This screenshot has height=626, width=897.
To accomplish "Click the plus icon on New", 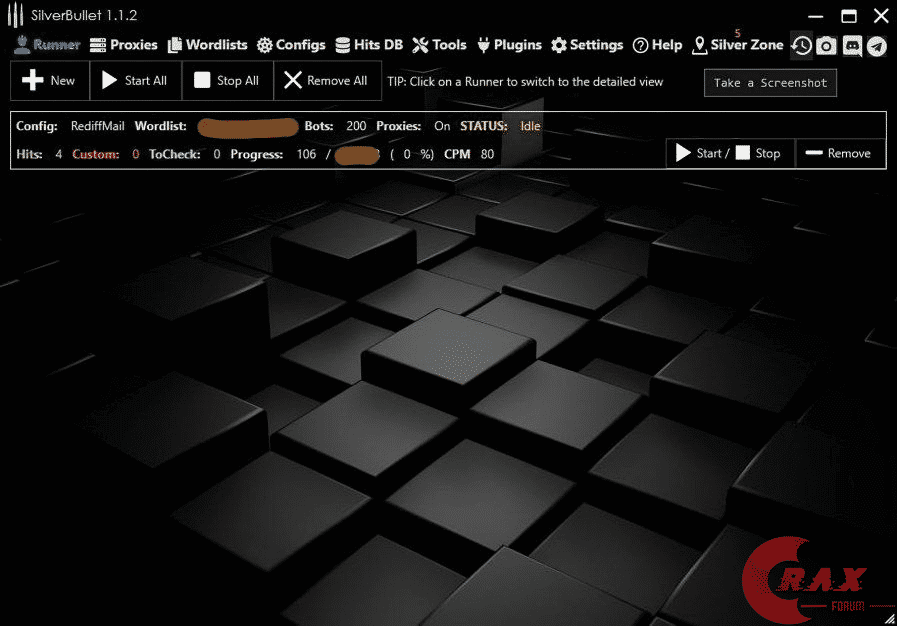I will [x=33, y=80].
